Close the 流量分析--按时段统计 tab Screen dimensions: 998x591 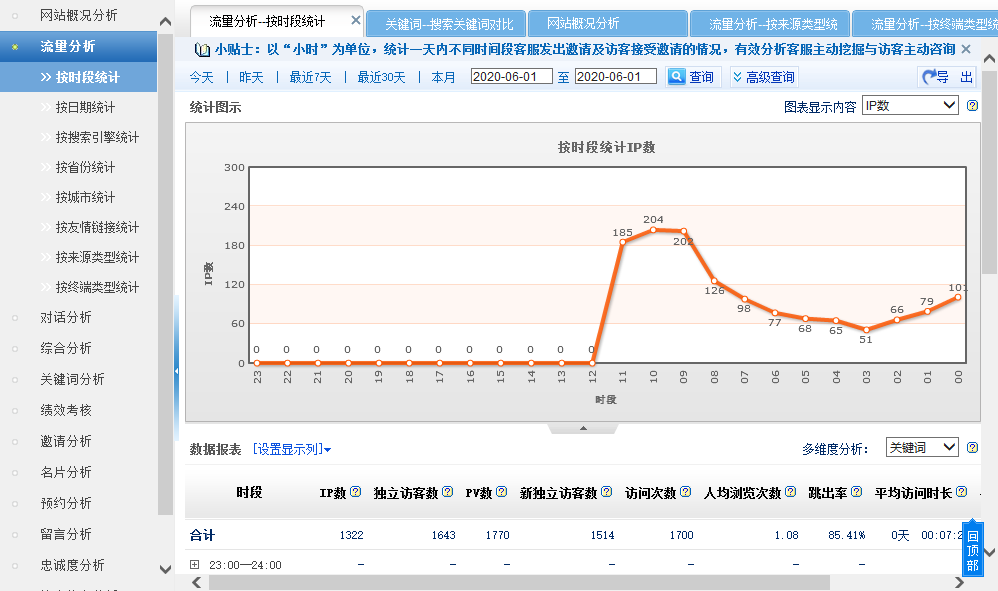point(355,20)
